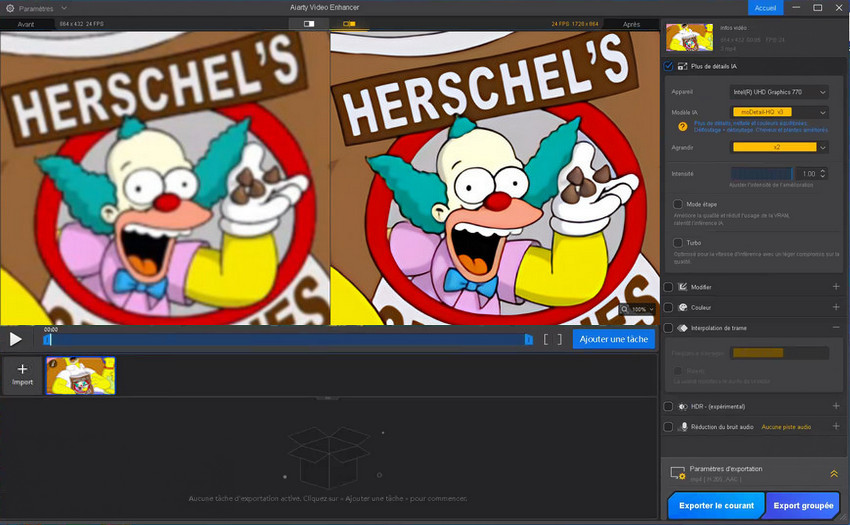This screenshot has height=525, width=850.
Task: Enable Interpolation de trame checkbox
Action: (x=668, y=328)
